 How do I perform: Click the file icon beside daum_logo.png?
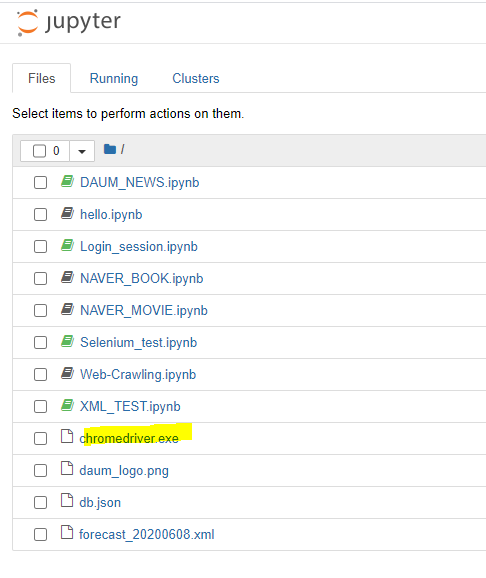click(x=67, y=468)
